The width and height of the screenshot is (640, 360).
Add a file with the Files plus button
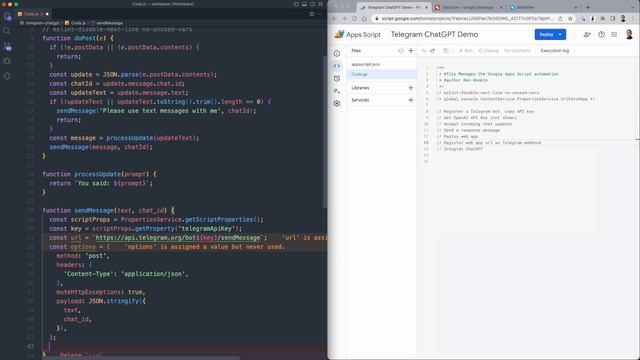(x=411, y=51)
